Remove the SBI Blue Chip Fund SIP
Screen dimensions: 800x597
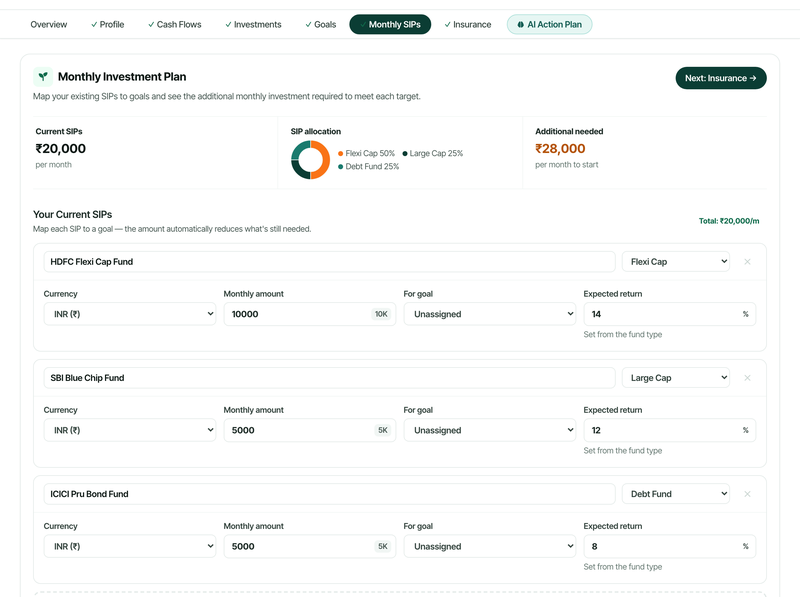[x=747, y=378]
